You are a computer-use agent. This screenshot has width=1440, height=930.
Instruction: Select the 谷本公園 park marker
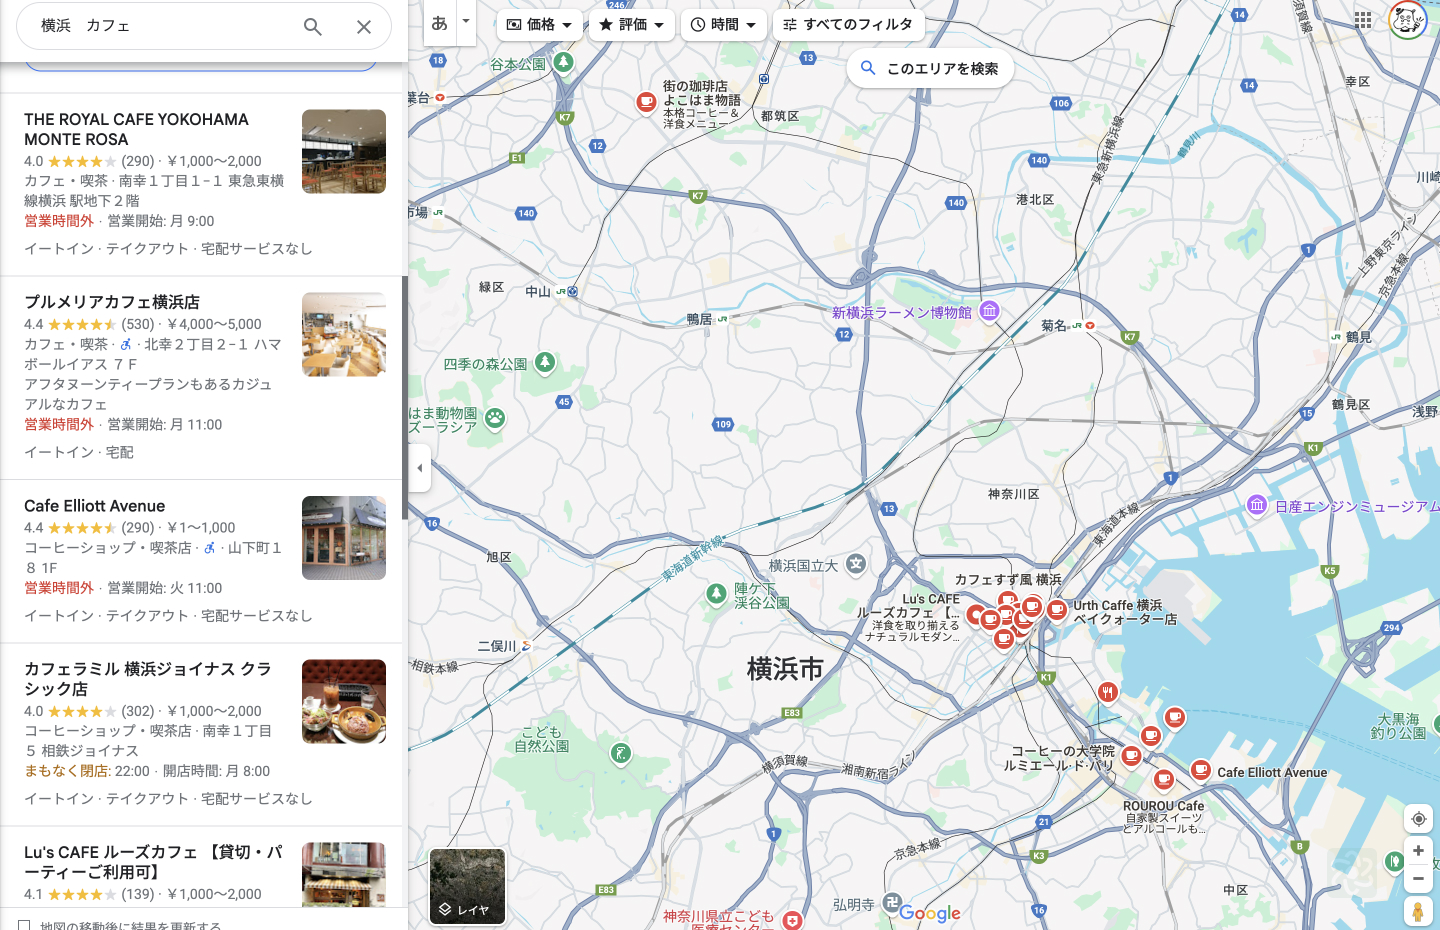pyautogui.click(x=564, y=63)
